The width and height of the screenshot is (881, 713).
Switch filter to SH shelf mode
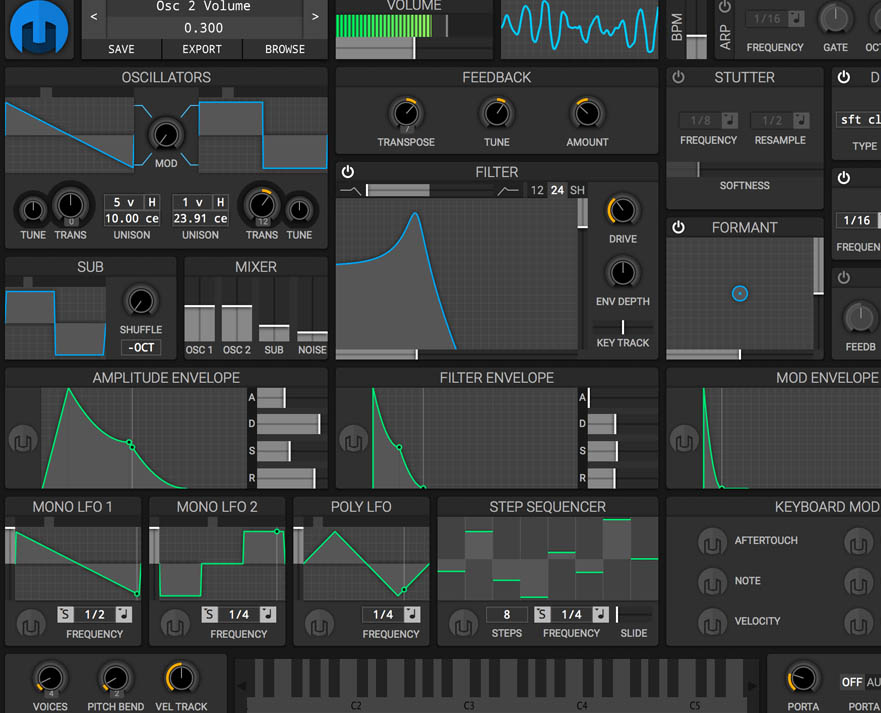point(577,190)
